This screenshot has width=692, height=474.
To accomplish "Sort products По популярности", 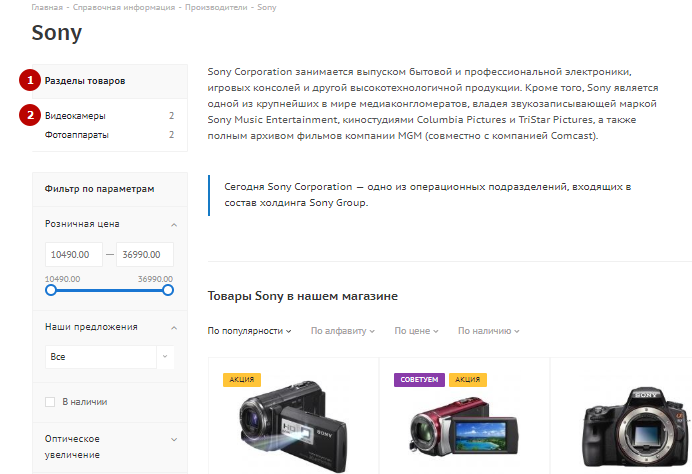I will click(249, 331).
